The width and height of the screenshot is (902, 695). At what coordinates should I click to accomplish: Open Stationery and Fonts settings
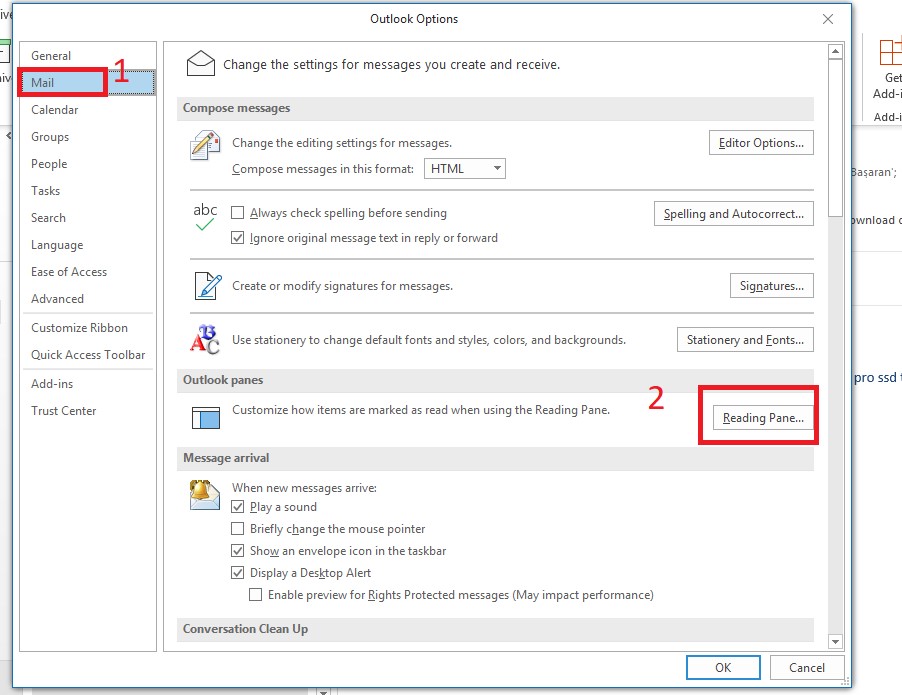click(x=745, y=339)
